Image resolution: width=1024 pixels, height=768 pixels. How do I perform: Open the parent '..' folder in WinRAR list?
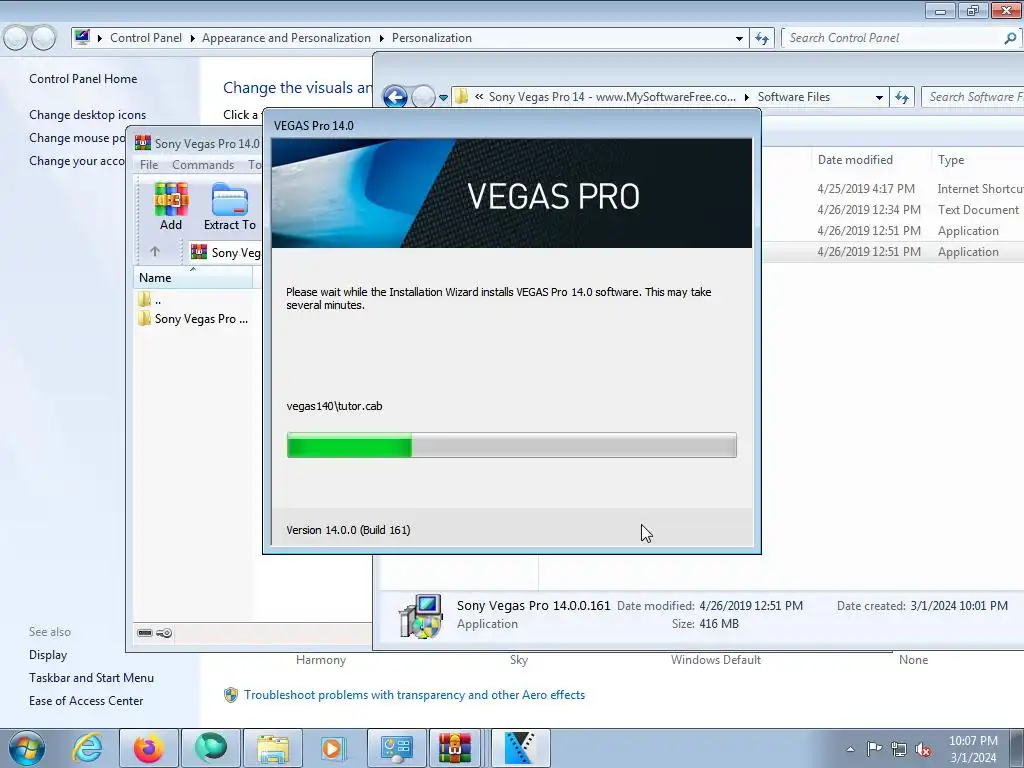point(151,300)
